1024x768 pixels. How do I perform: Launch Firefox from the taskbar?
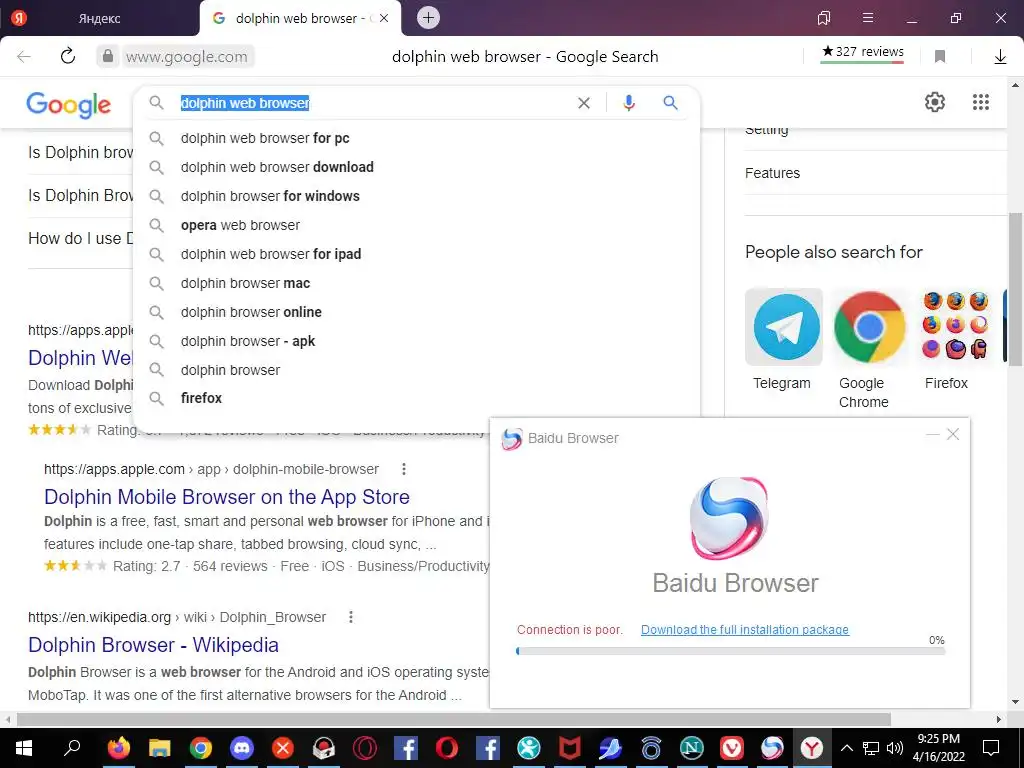pos(119,748)
